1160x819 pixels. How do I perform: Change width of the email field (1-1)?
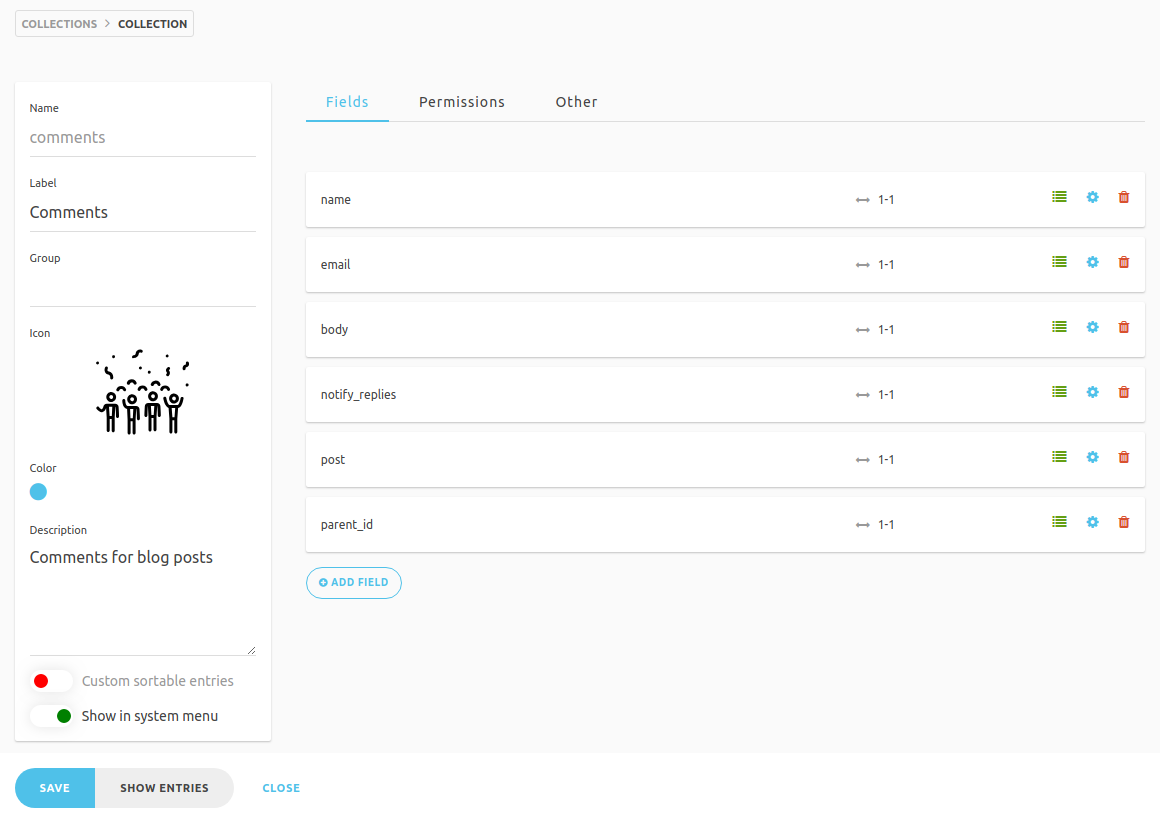click(875, 265)
